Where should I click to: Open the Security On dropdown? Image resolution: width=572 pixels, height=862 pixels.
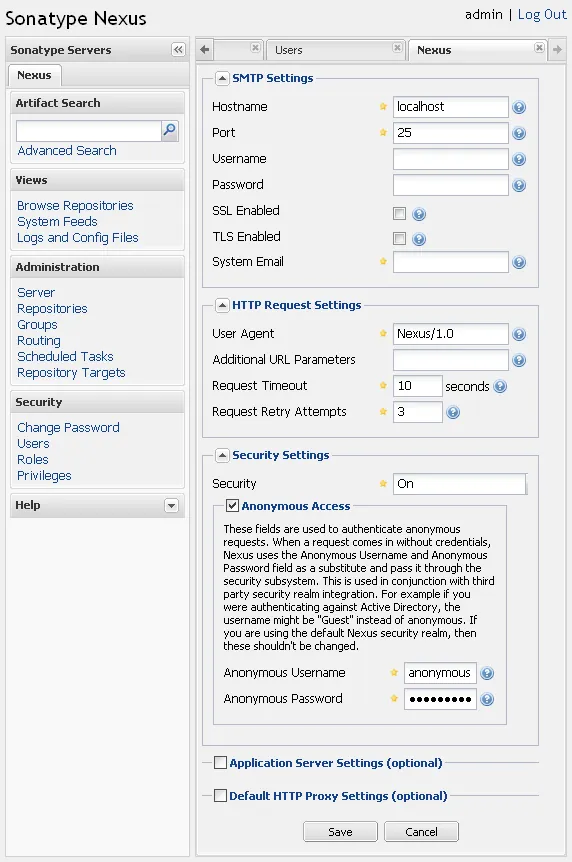(460, 484)
